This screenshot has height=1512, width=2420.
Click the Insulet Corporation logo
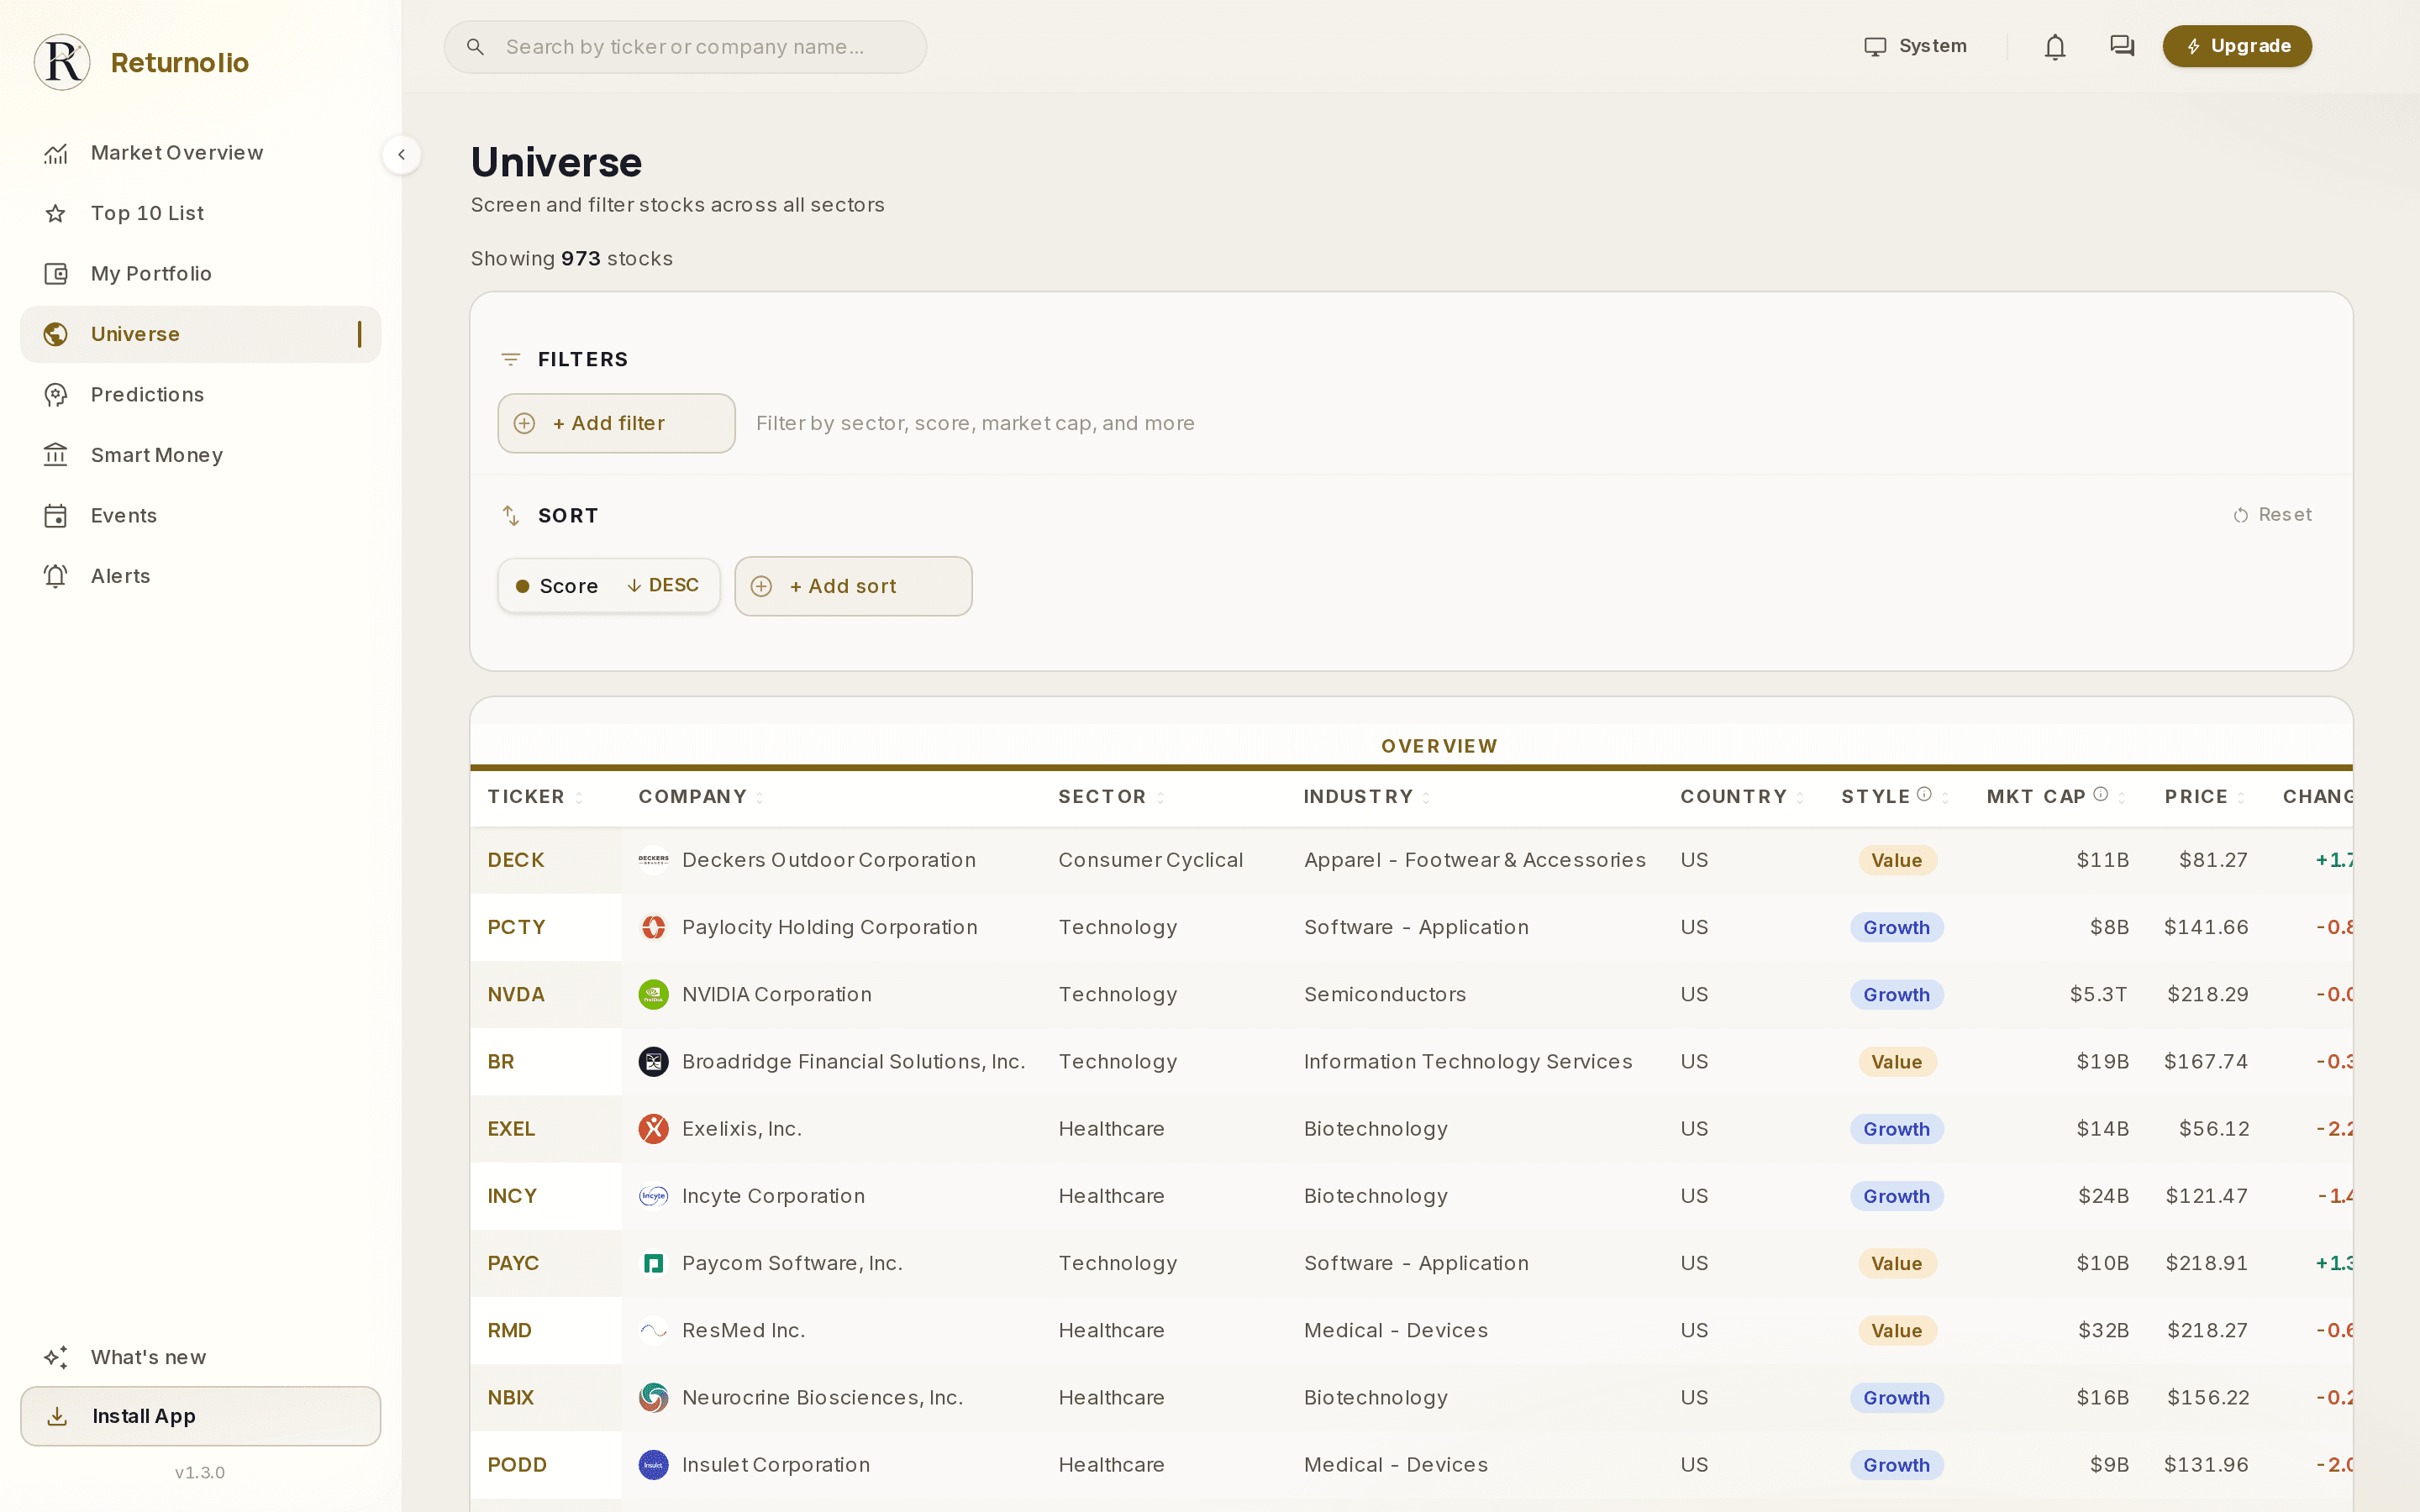(653, 1464)
